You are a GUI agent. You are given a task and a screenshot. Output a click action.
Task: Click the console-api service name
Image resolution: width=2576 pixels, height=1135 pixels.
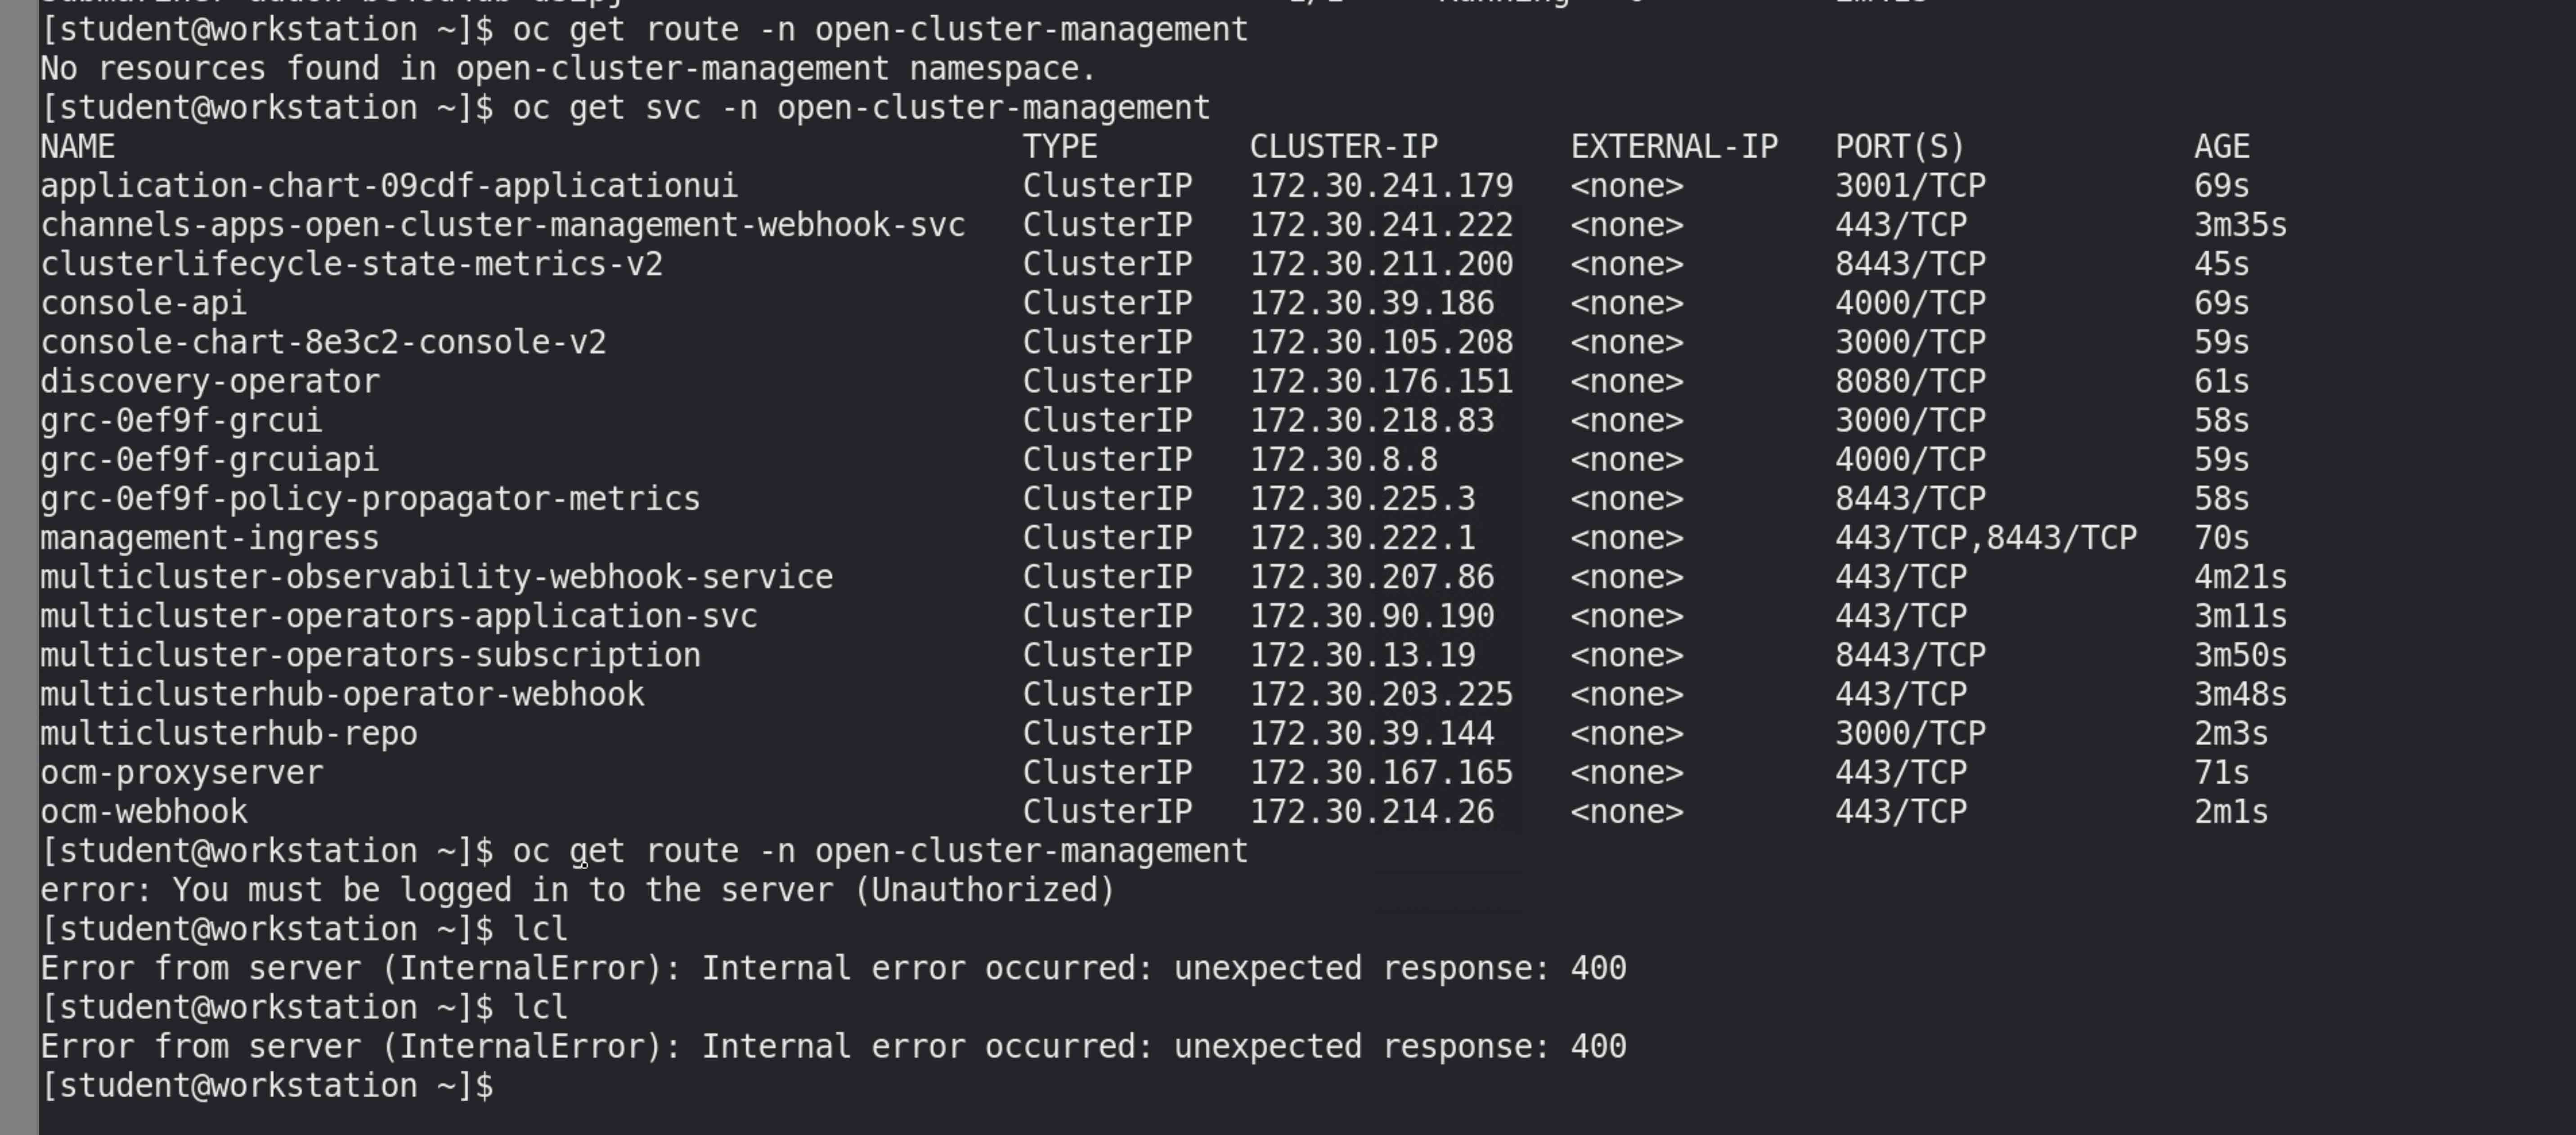point(143,303)
